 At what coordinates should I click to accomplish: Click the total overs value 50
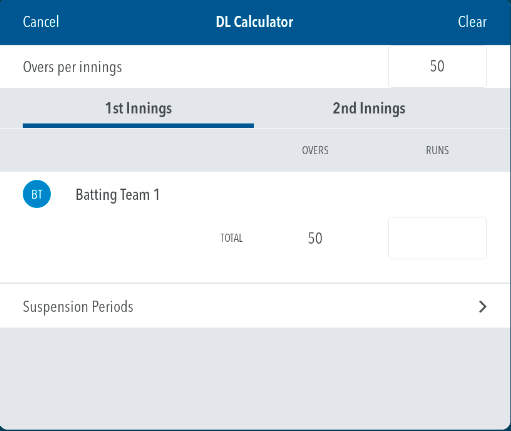(315, 238)
